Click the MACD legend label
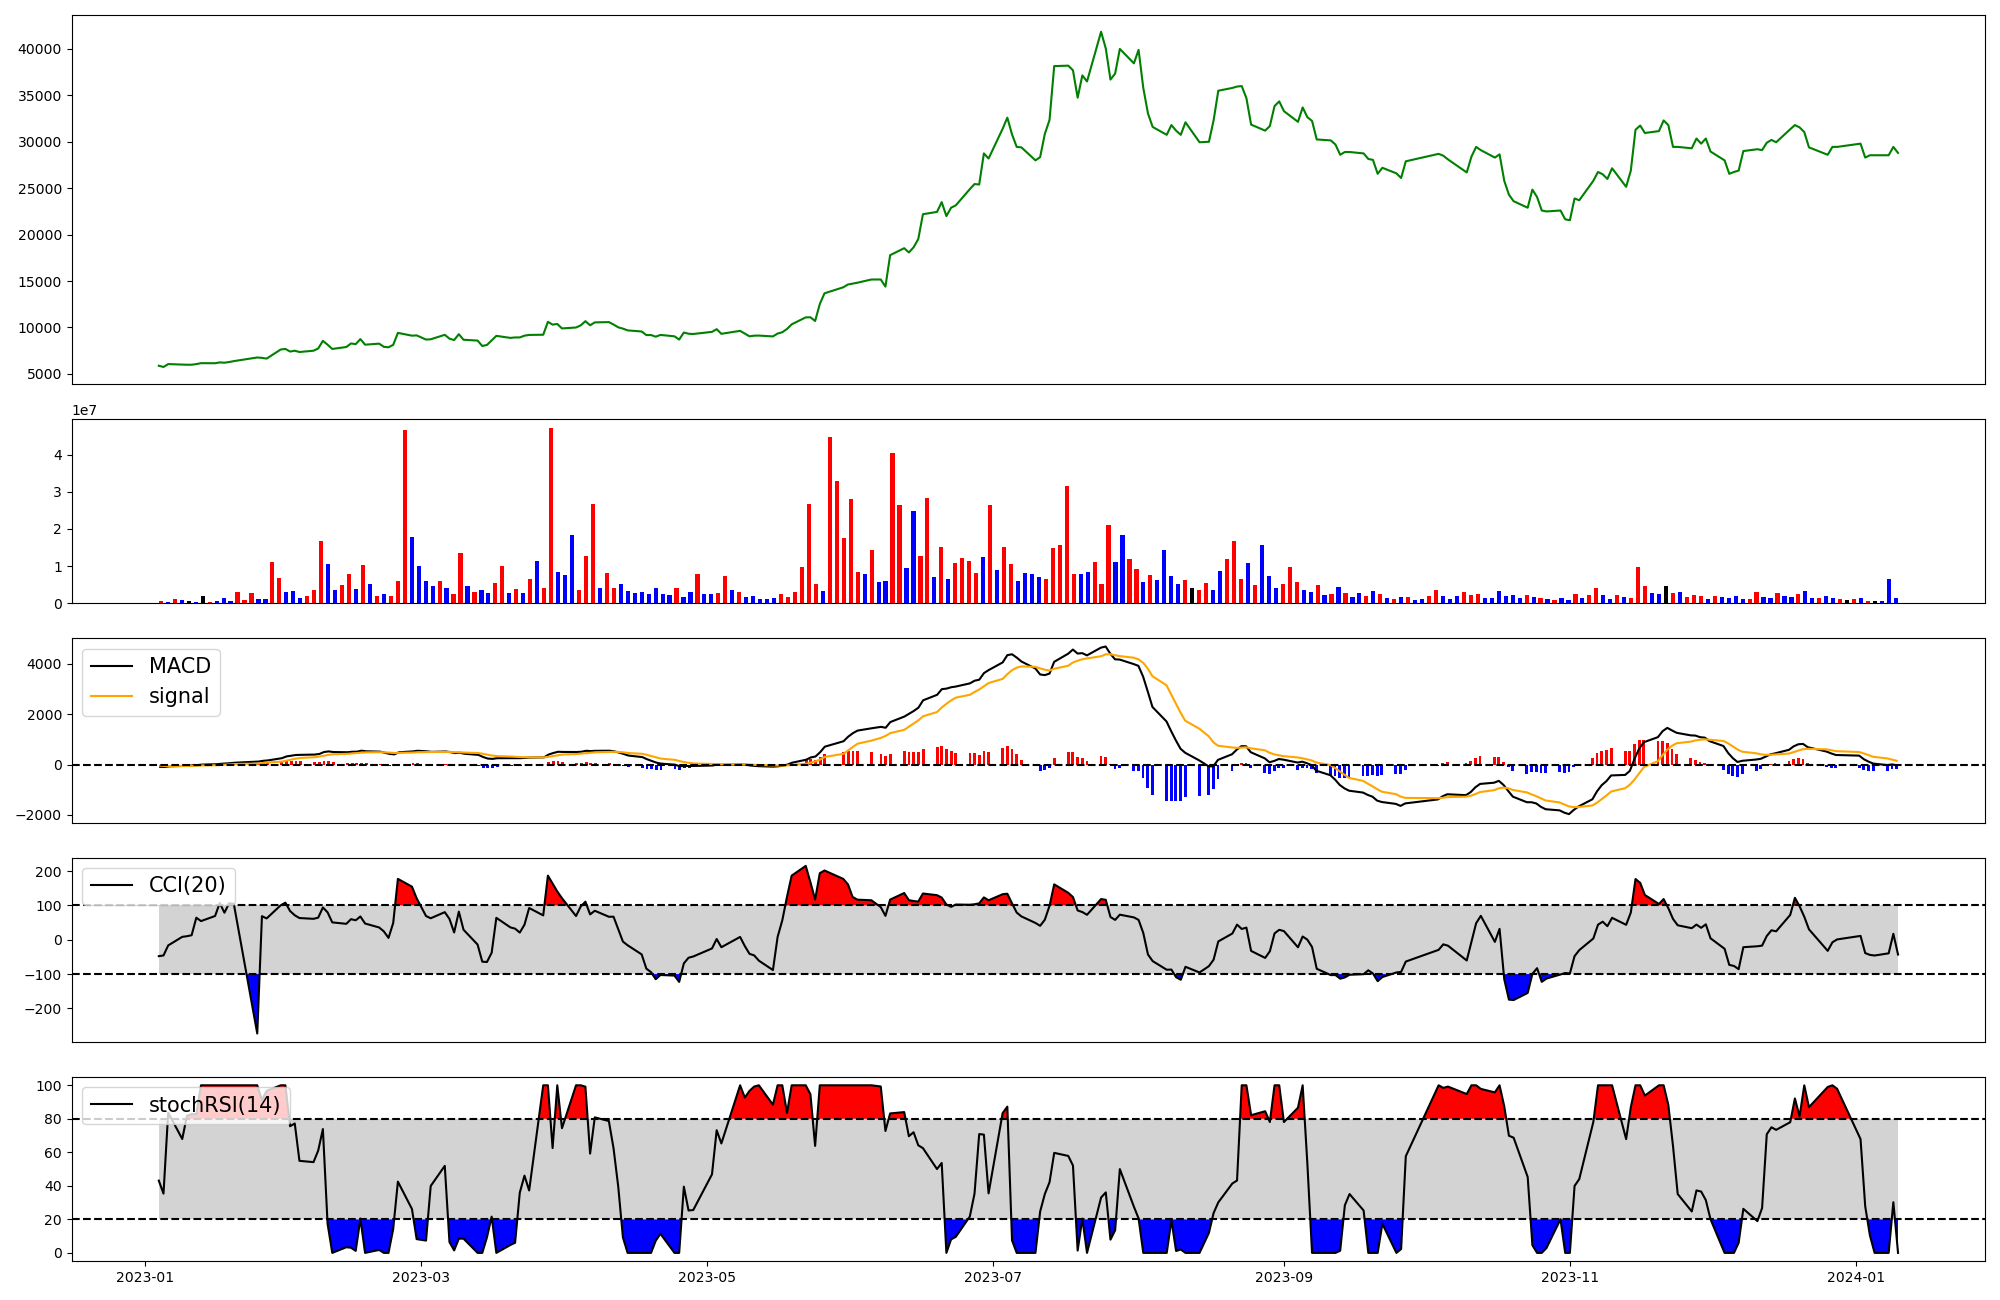The height and width of the screenshot is (1300, 2000). pyautogui.click(x=179, y=666)
